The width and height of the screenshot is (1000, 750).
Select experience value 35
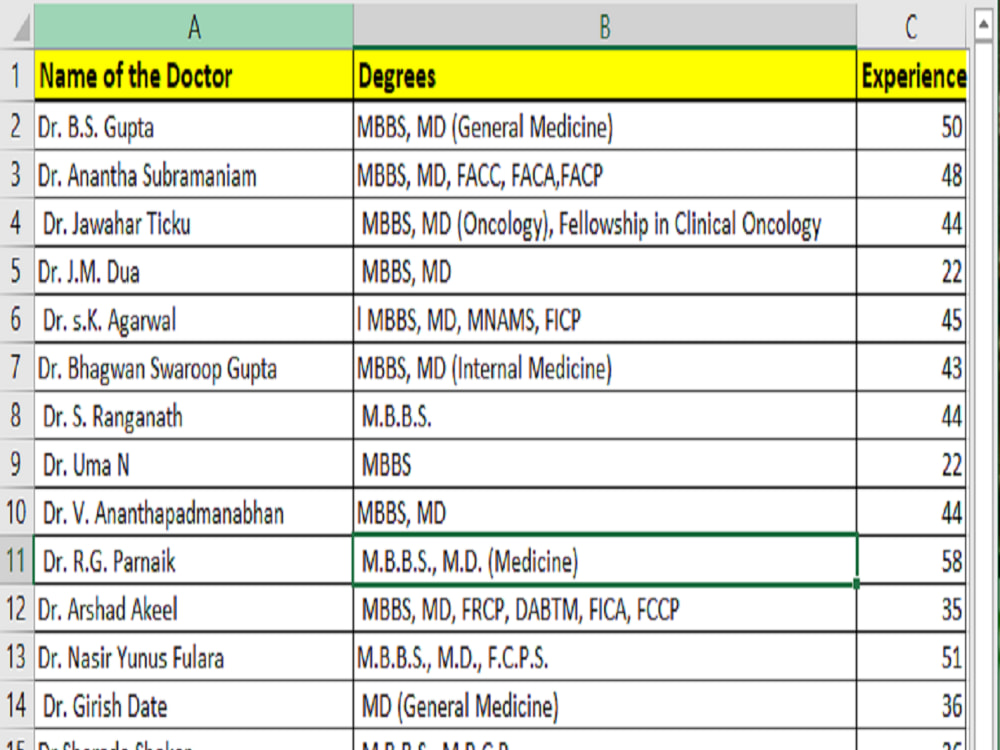pos(911,608)
